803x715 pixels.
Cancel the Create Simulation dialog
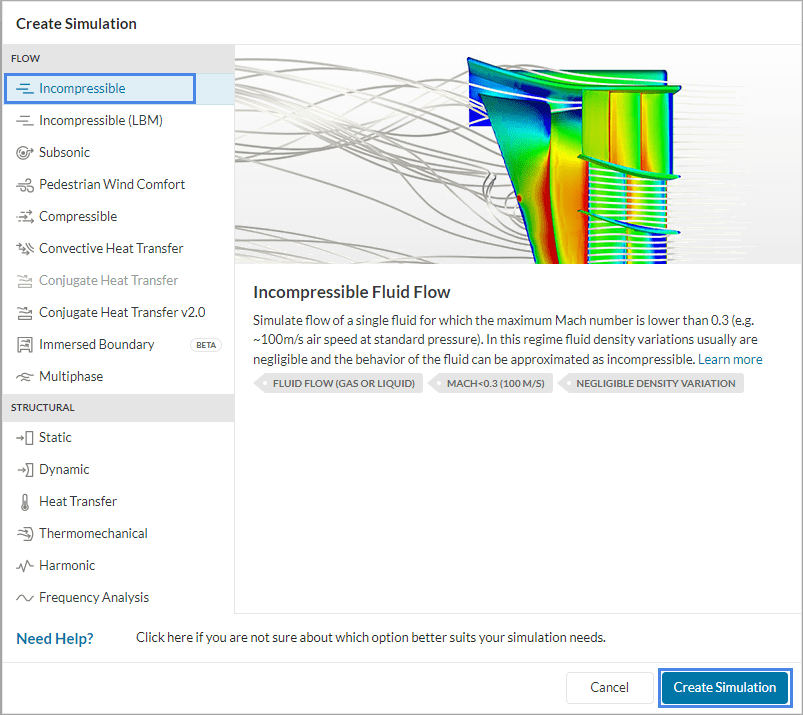pyautogui.click(x=609, y=687)
